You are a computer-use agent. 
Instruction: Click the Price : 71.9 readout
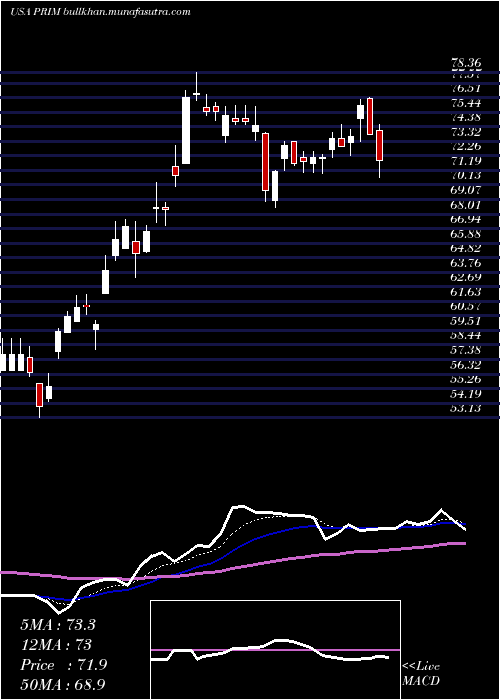point(63,665)
